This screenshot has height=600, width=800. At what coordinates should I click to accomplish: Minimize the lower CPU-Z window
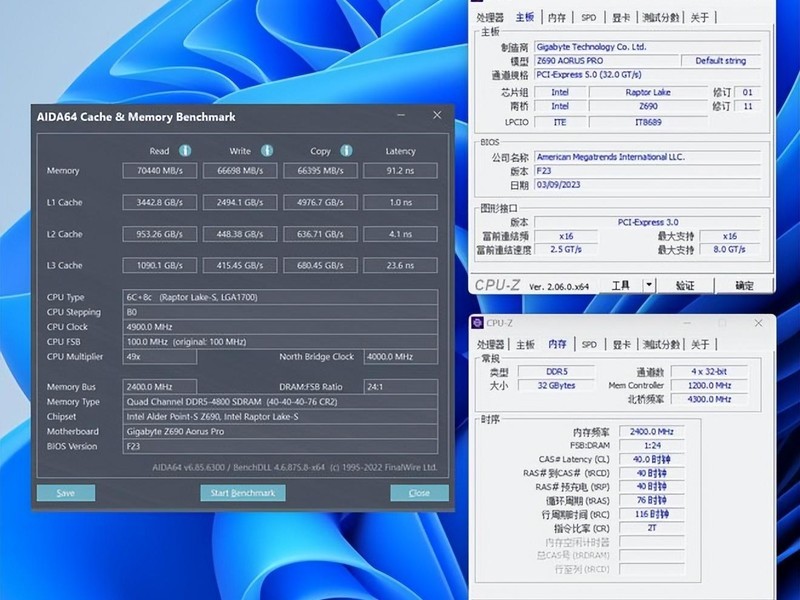pyautogui.click(x=687, y=323)
